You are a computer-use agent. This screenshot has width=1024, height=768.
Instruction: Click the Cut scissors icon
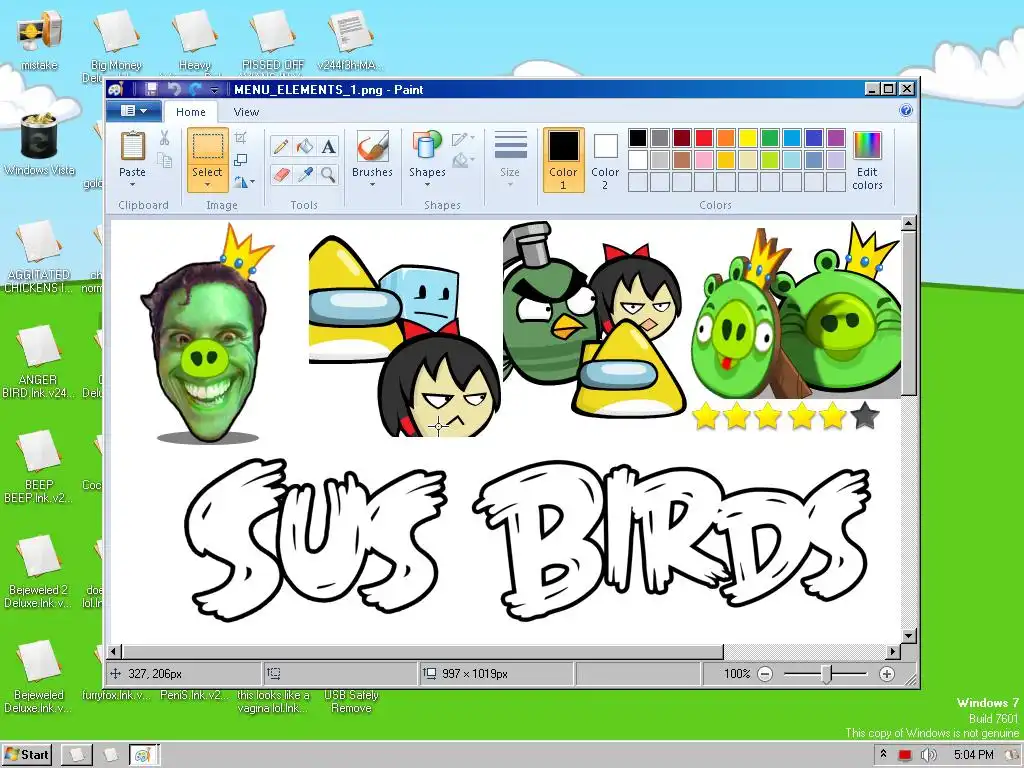(165, 138)
